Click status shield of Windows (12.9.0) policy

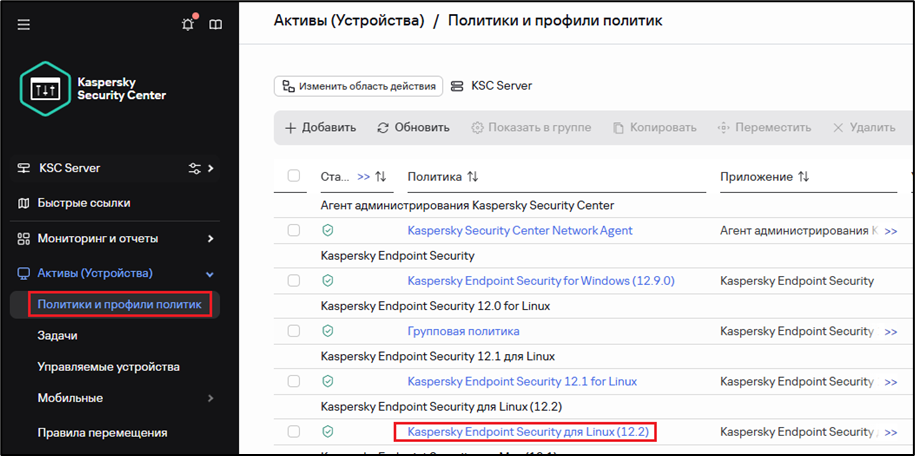328,281
